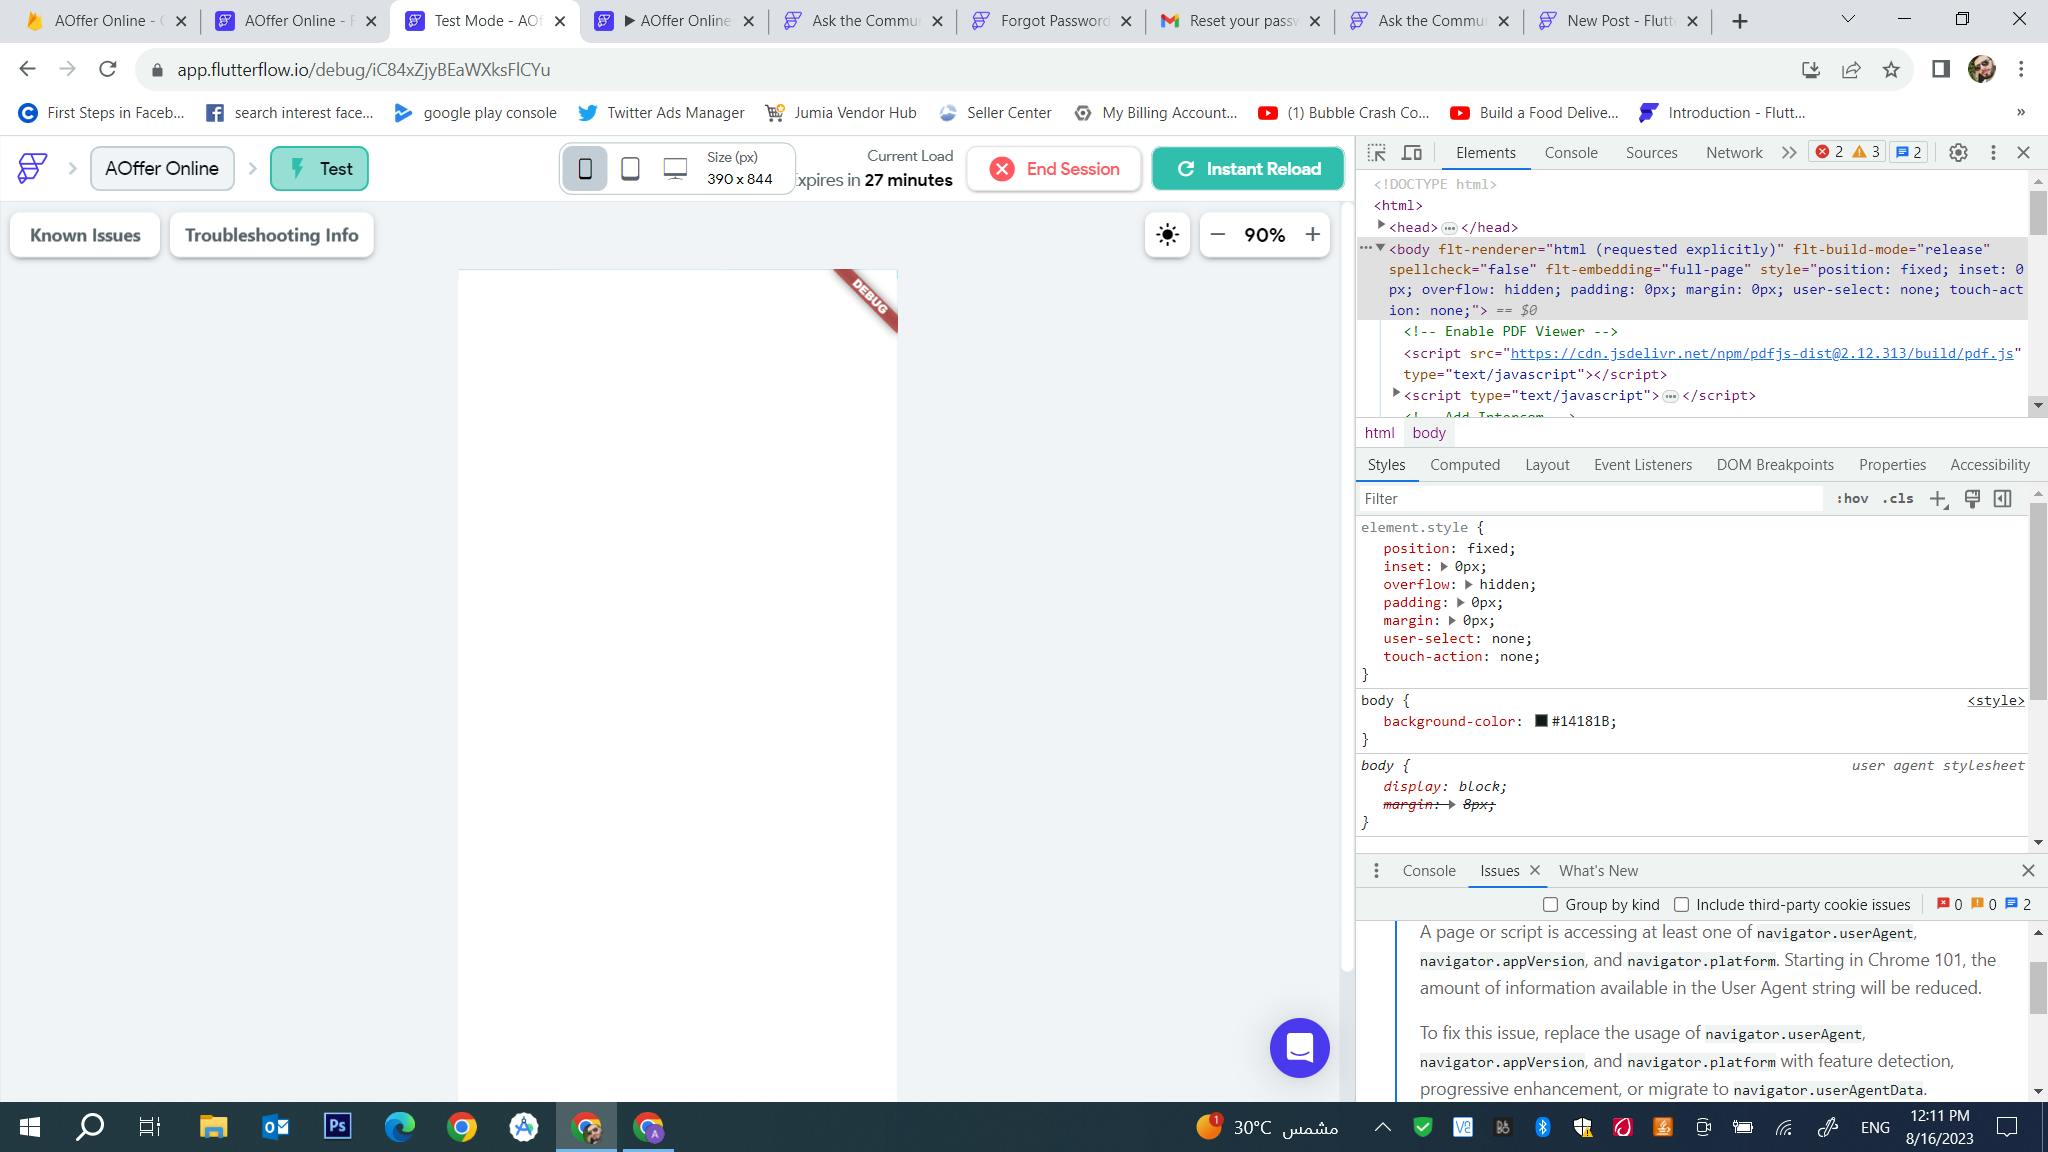Open a new browser tab

click(x=1740, y=21)
